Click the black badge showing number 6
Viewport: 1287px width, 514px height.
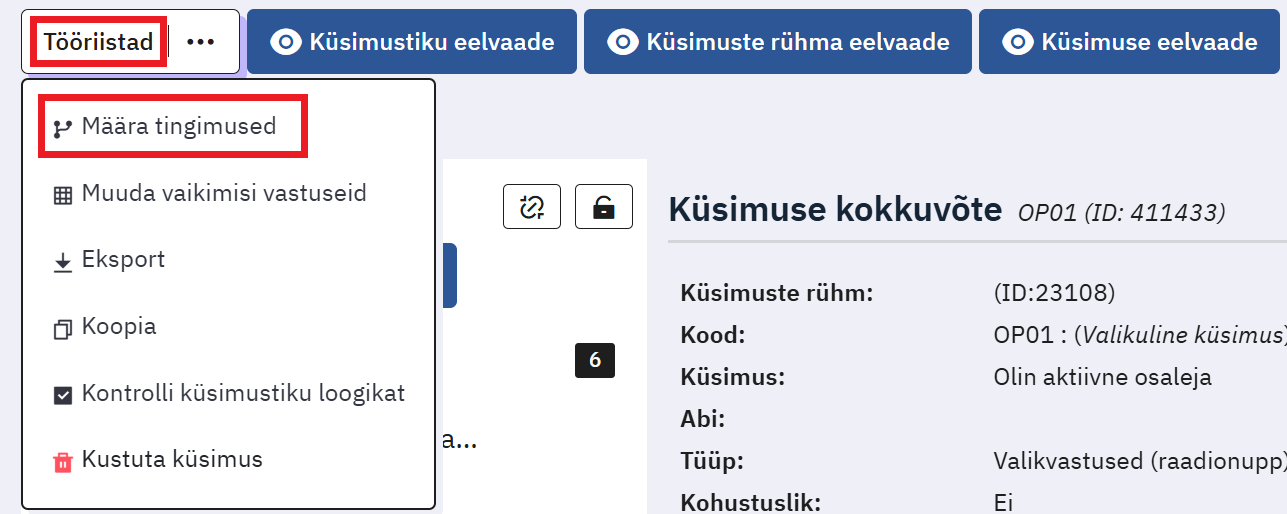coord(595,360)
